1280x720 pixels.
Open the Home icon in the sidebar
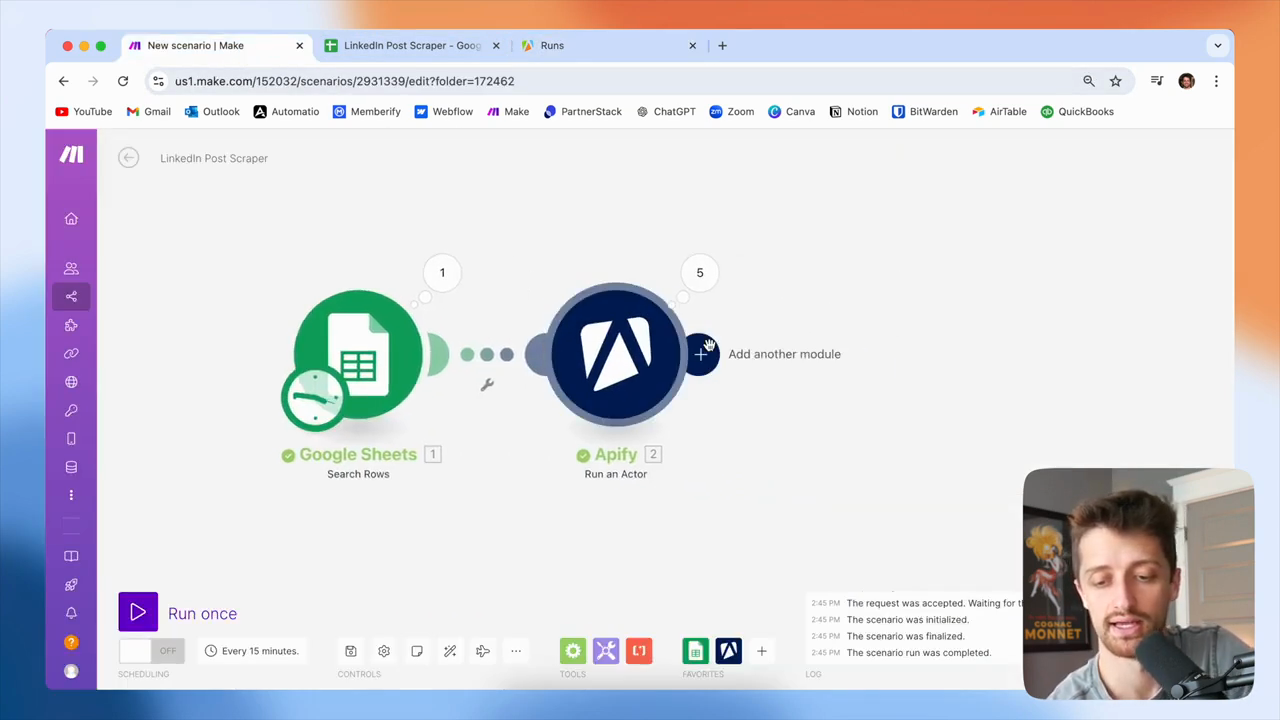point(71,219)
